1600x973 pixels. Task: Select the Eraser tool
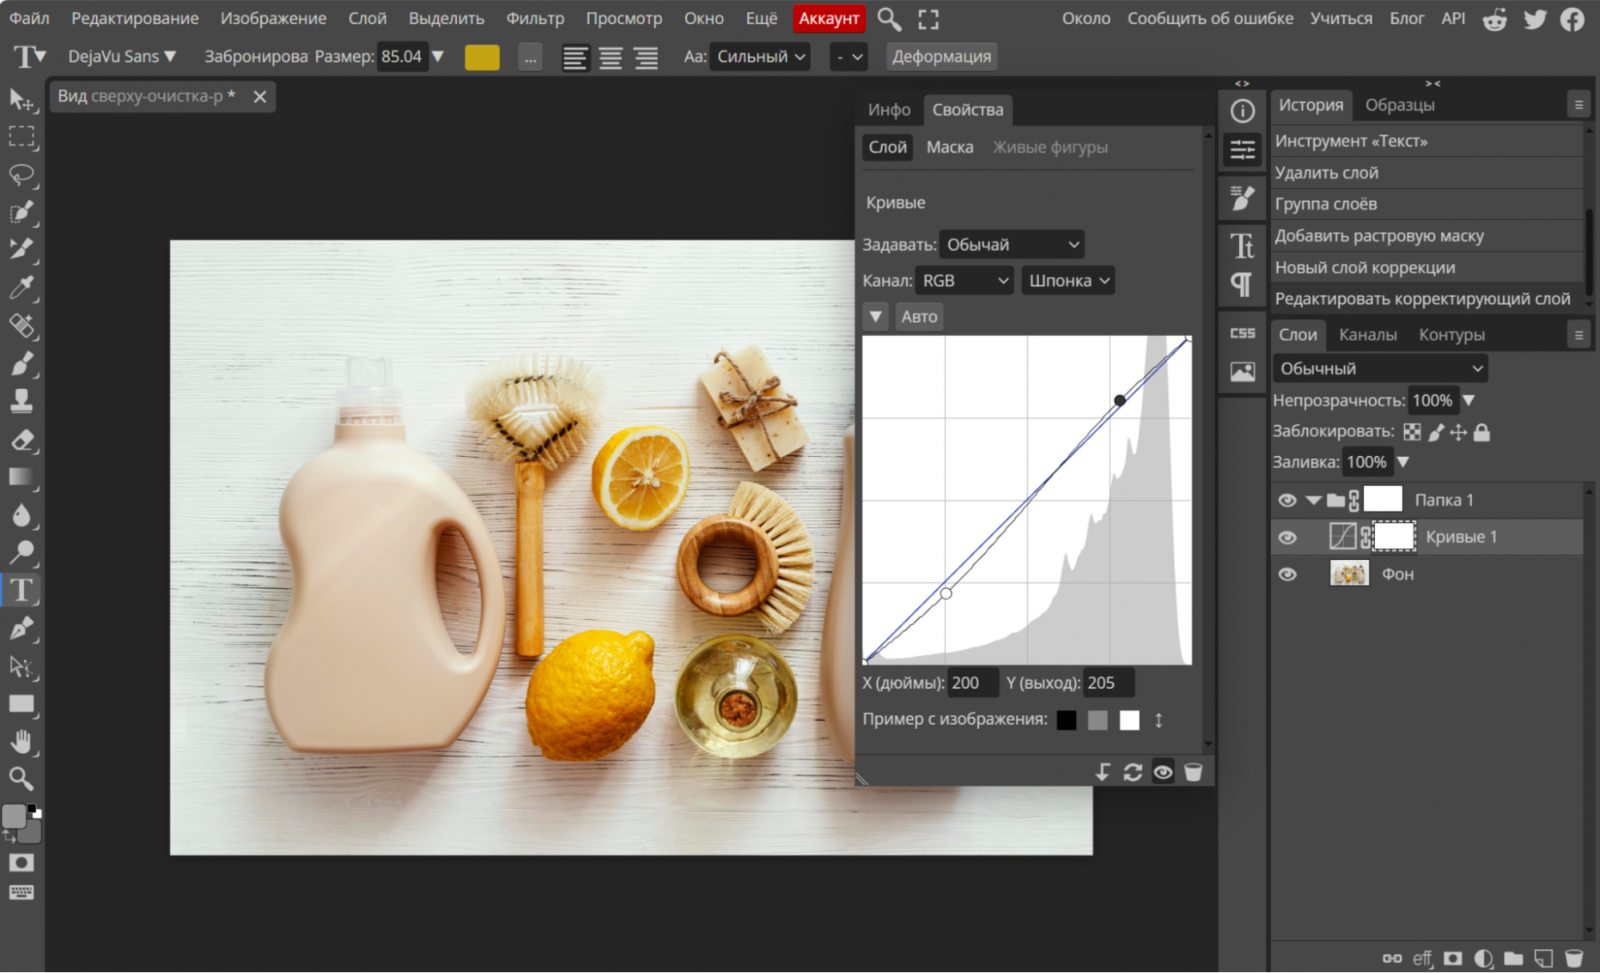point(22,440)
